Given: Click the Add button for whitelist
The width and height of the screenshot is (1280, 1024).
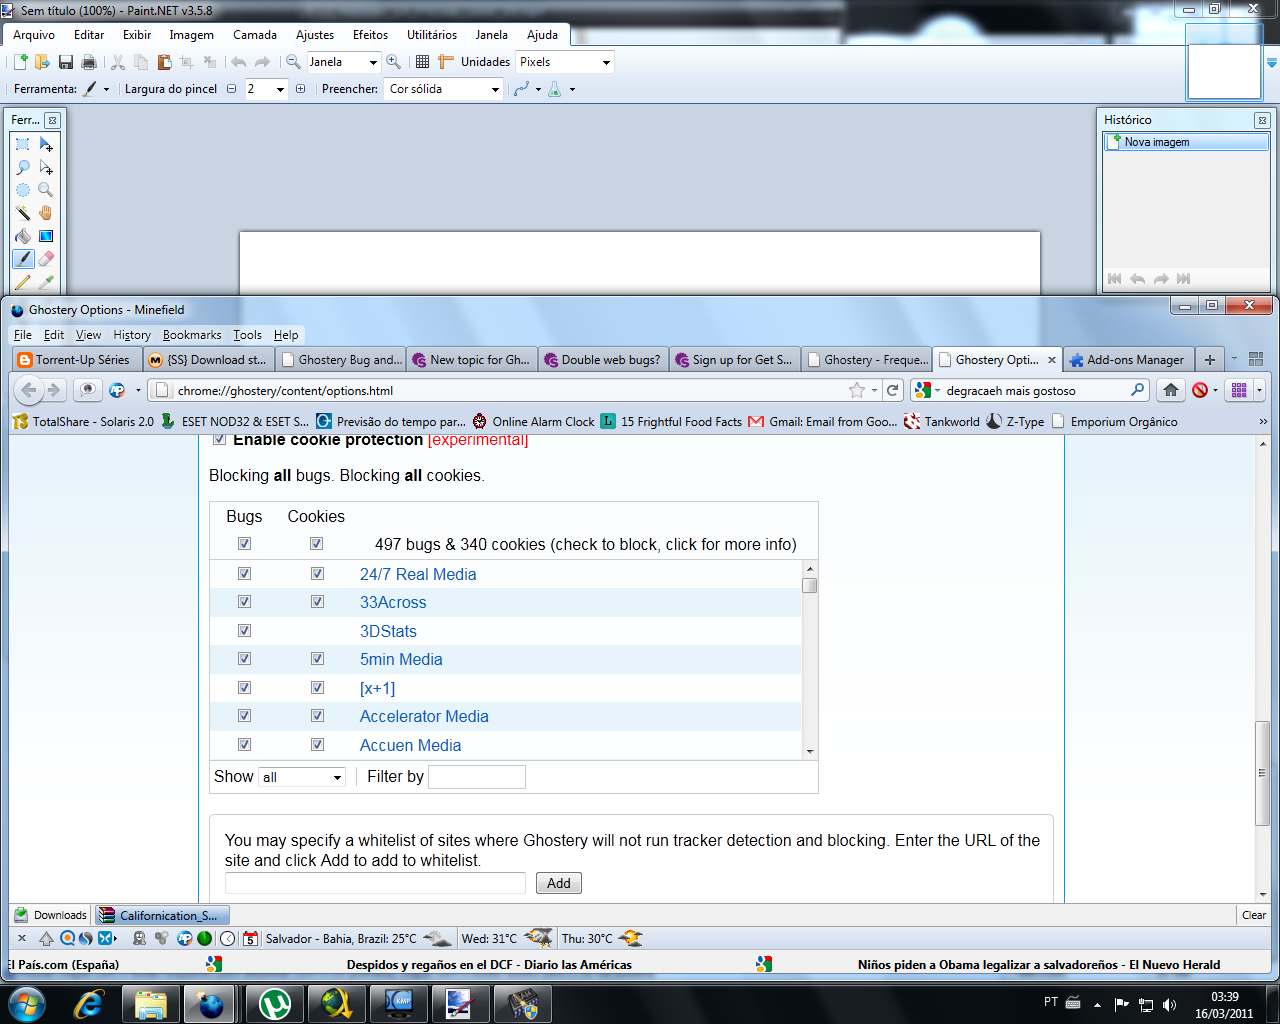Looking at the screenshot, I should click(x=559, y=883).
